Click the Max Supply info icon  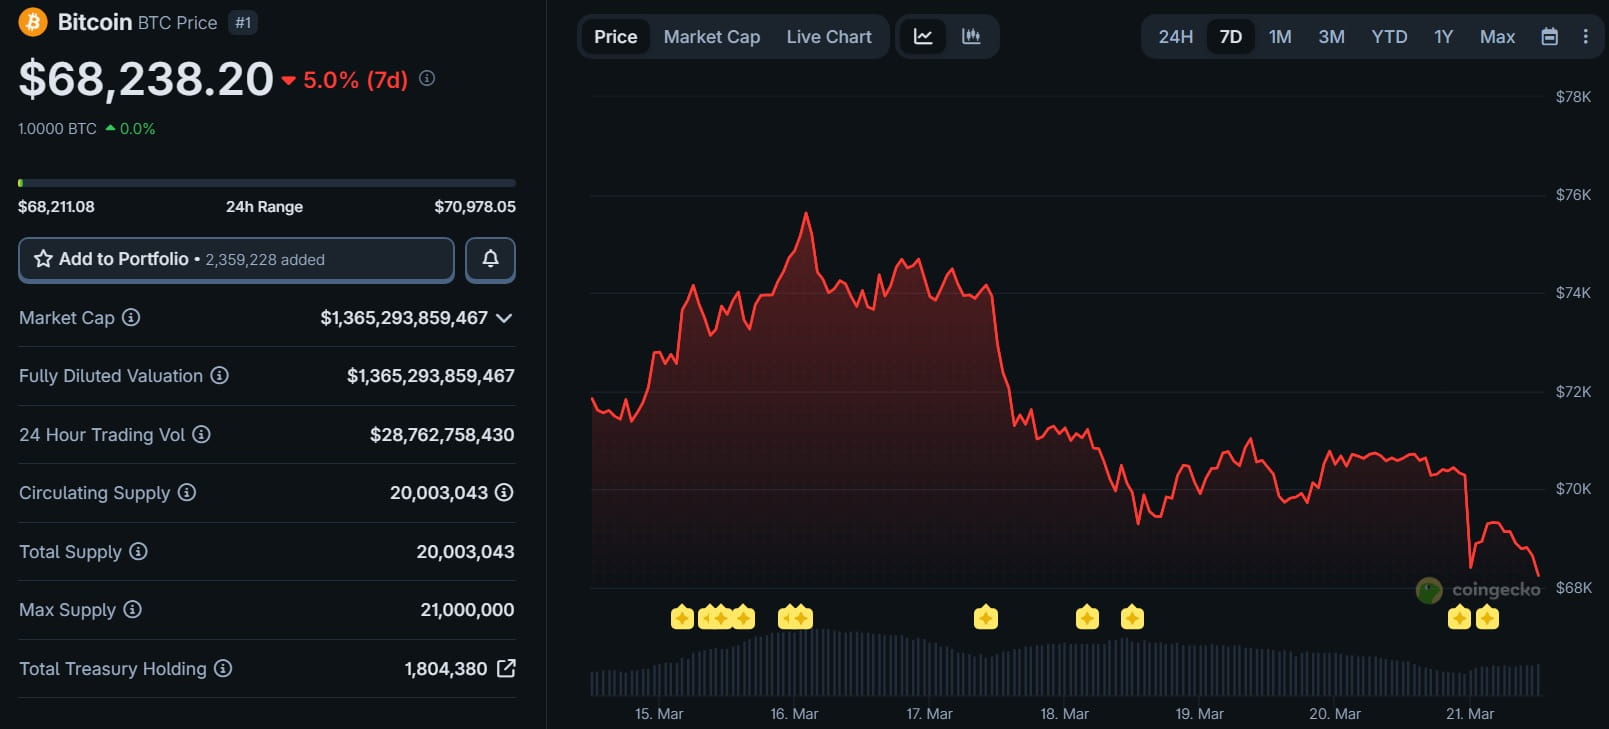pyautogui.click(x=132, y=610)
